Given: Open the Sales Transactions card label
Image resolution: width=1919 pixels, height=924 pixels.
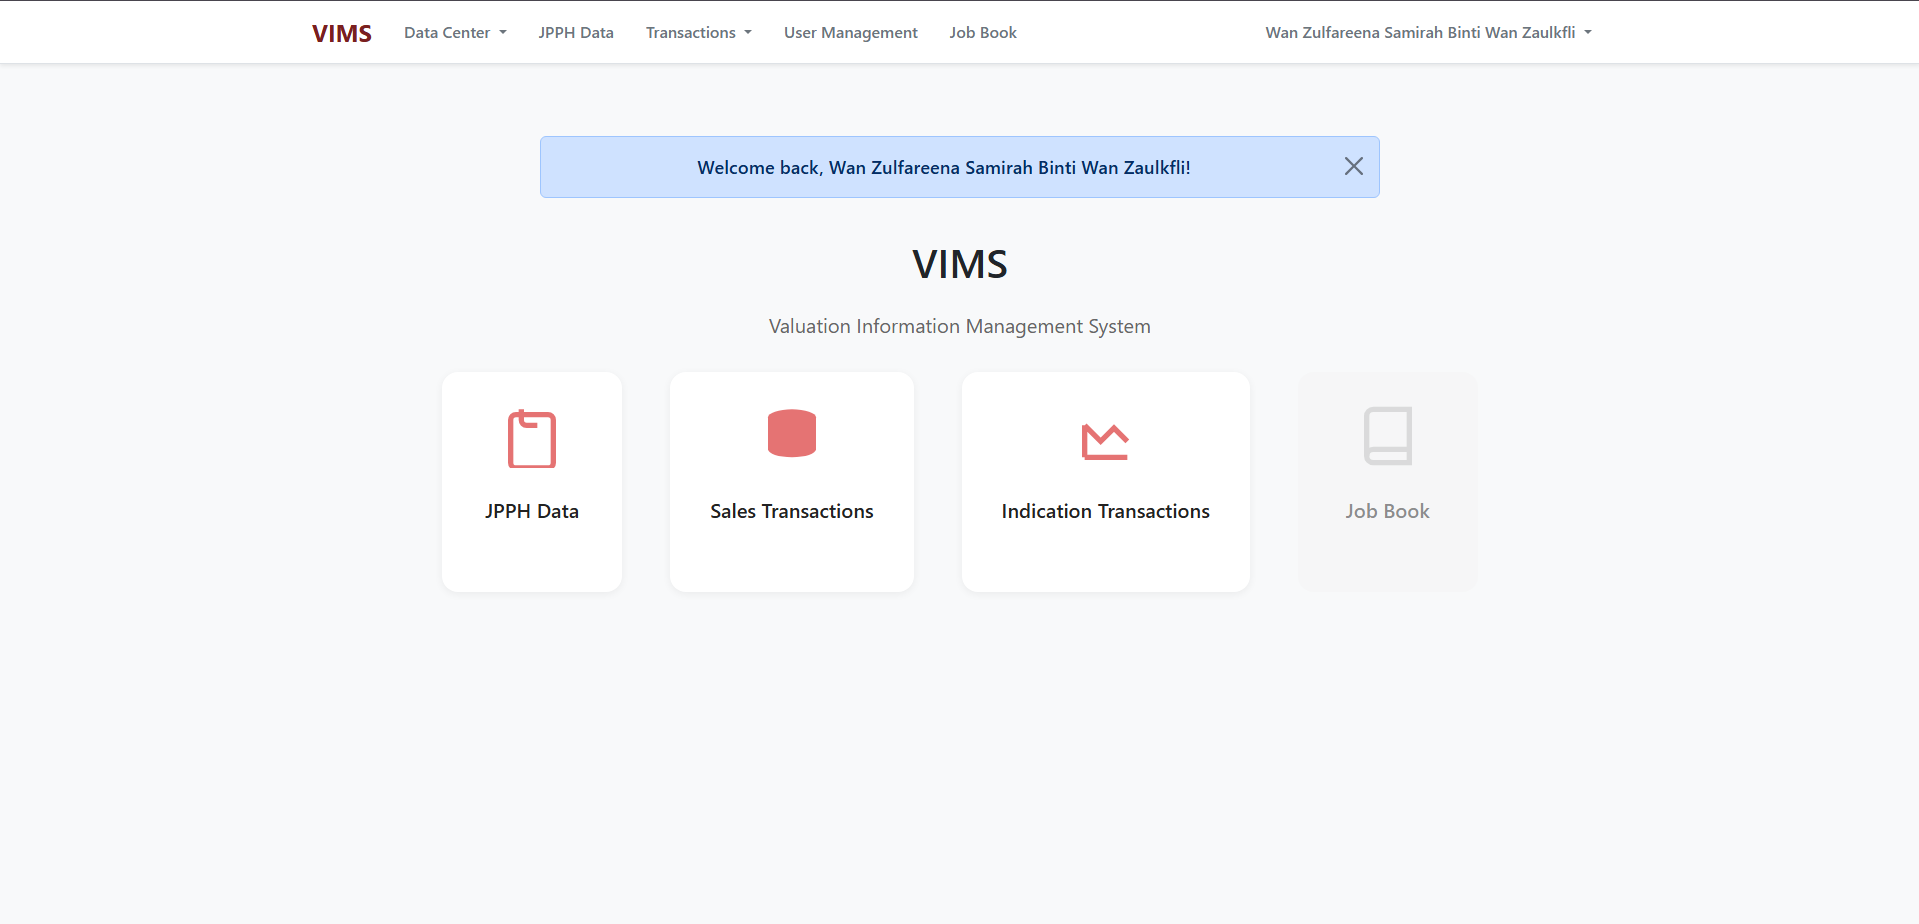Looking at the screenshot, I should click(791, 511).
